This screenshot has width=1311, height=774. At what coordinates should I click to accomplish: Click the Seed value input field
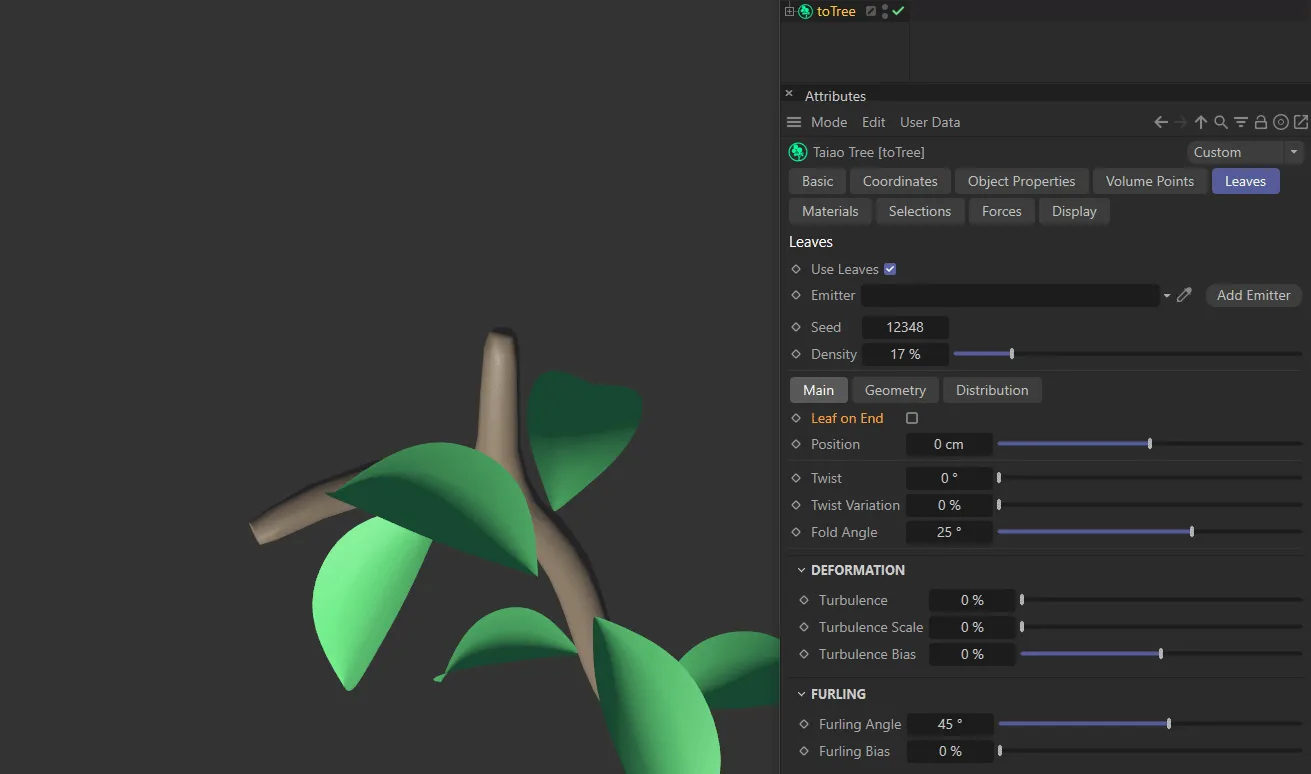click(905, 327)
